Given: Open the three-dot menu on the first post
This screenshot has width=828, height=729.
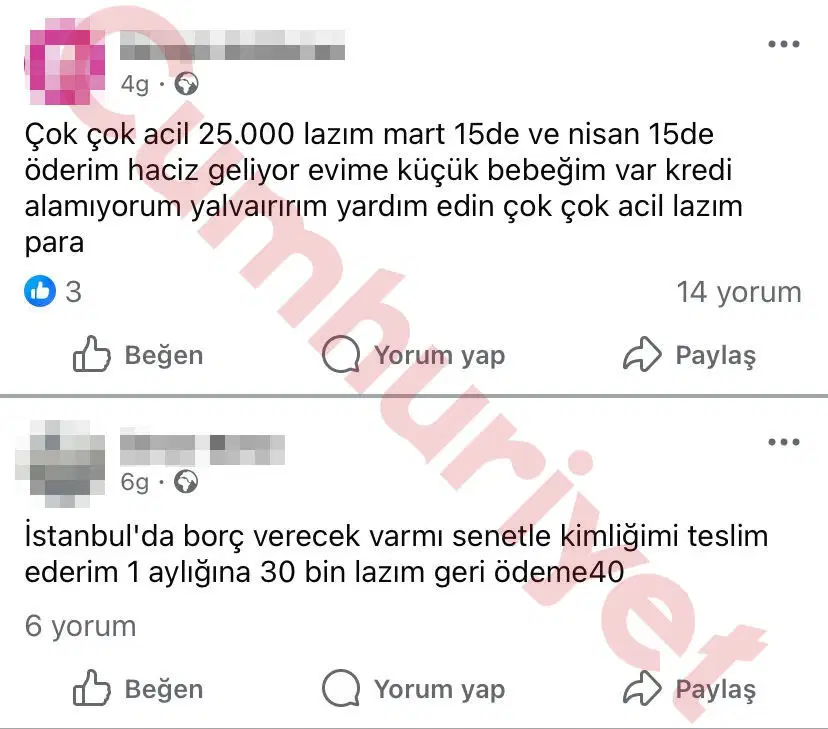Looking at the screenshot, I should (x=784, y=44).
